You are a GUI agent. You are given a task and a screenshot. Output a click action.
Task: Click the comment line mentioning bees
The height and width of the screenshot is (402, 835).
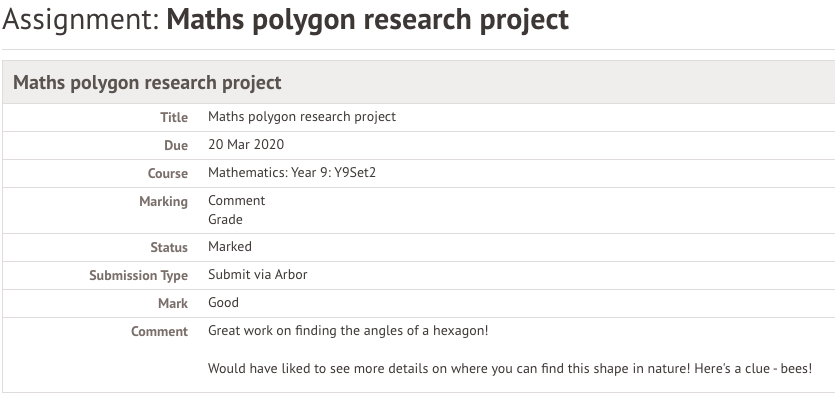(x=510, y=368)
